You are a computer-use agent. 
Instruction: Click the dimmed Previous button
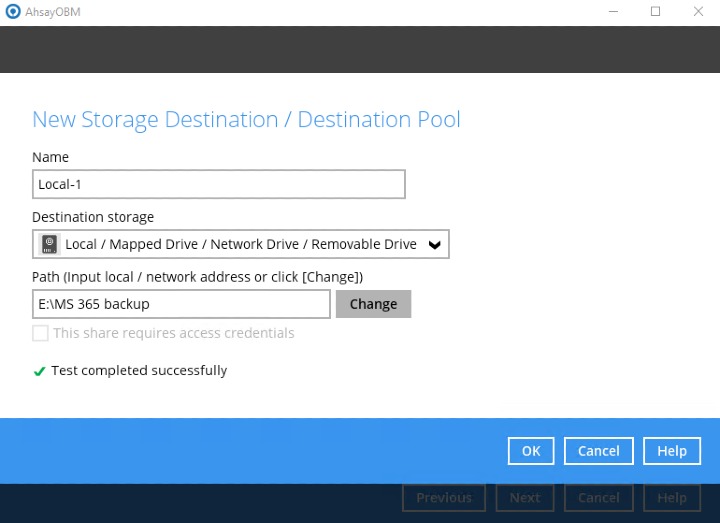pos(443,497)
